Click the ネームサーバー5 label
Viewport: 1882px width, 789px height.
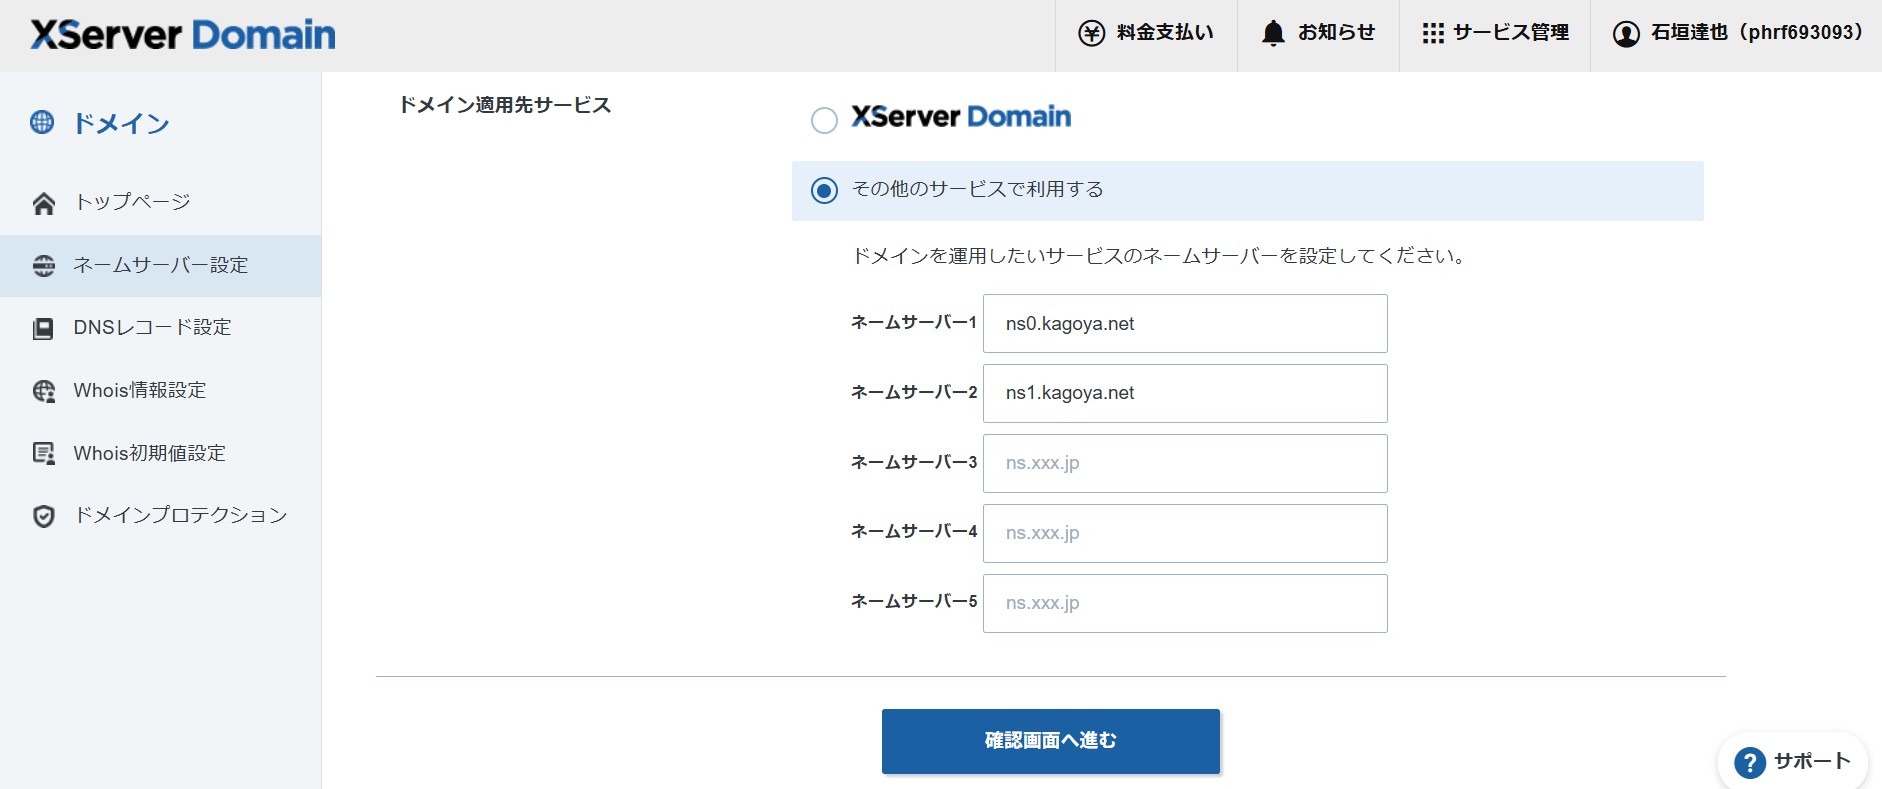point(914,601)
